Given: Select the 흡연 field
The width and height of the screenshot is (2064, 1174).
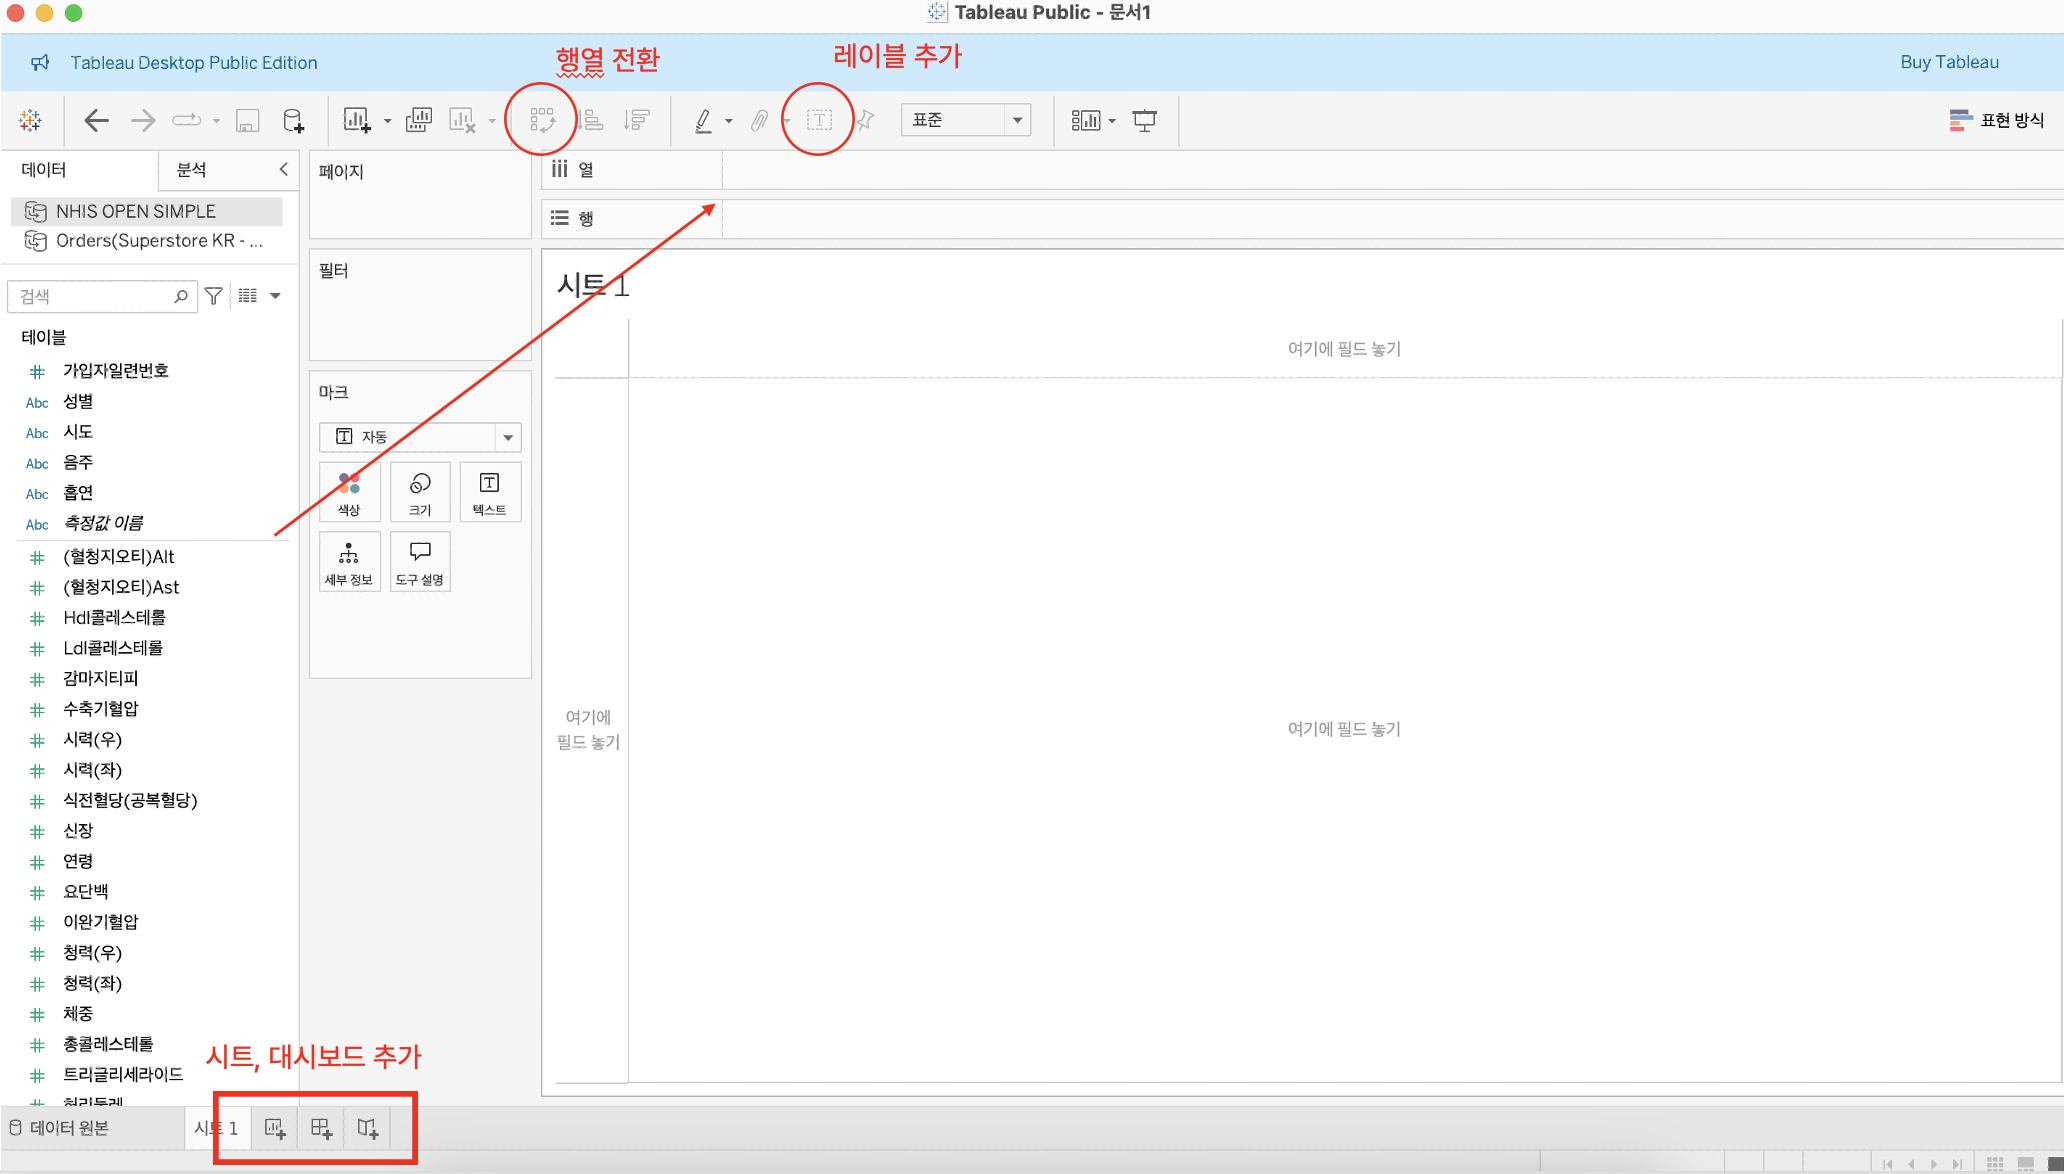Looking at the screenshot, I should pos(78,493).
